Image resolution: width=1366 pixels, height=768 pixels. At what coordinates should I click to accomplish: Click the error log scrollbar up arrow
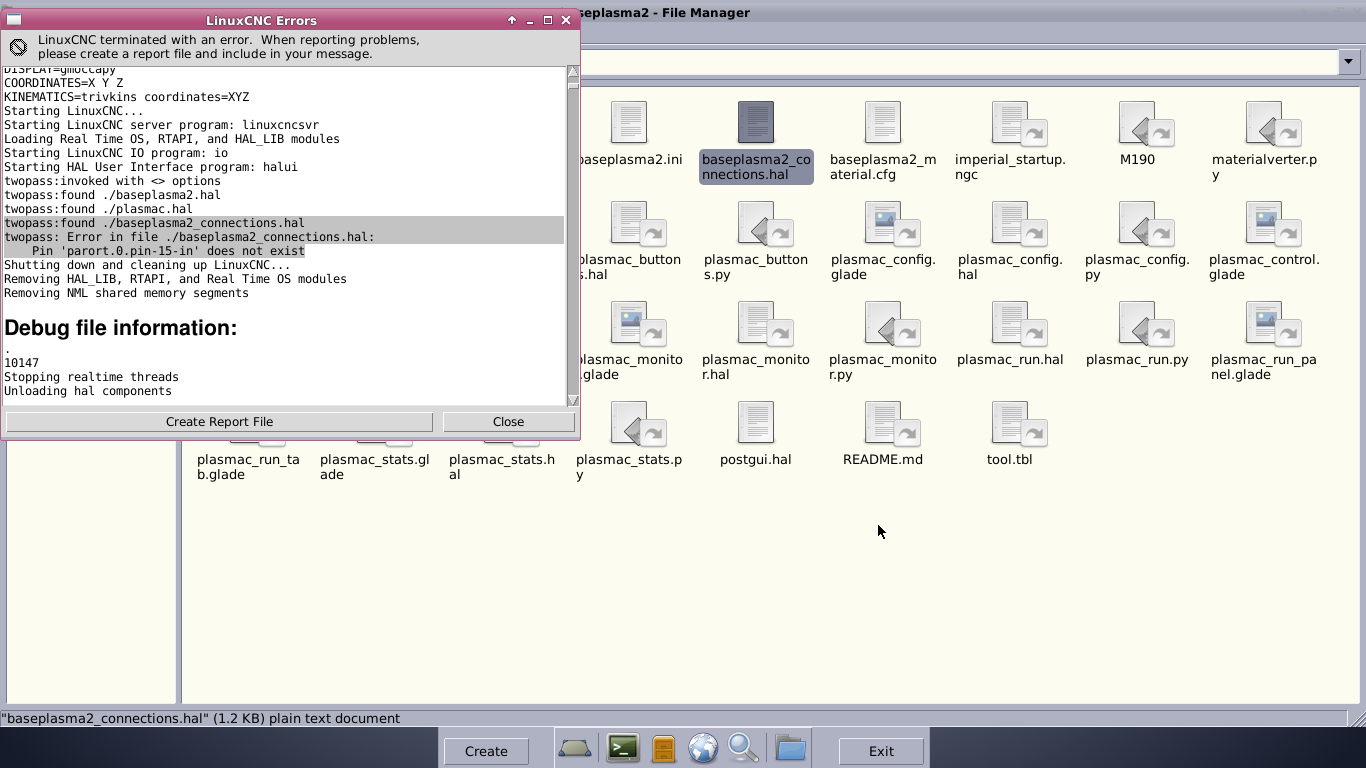(573, 72)
